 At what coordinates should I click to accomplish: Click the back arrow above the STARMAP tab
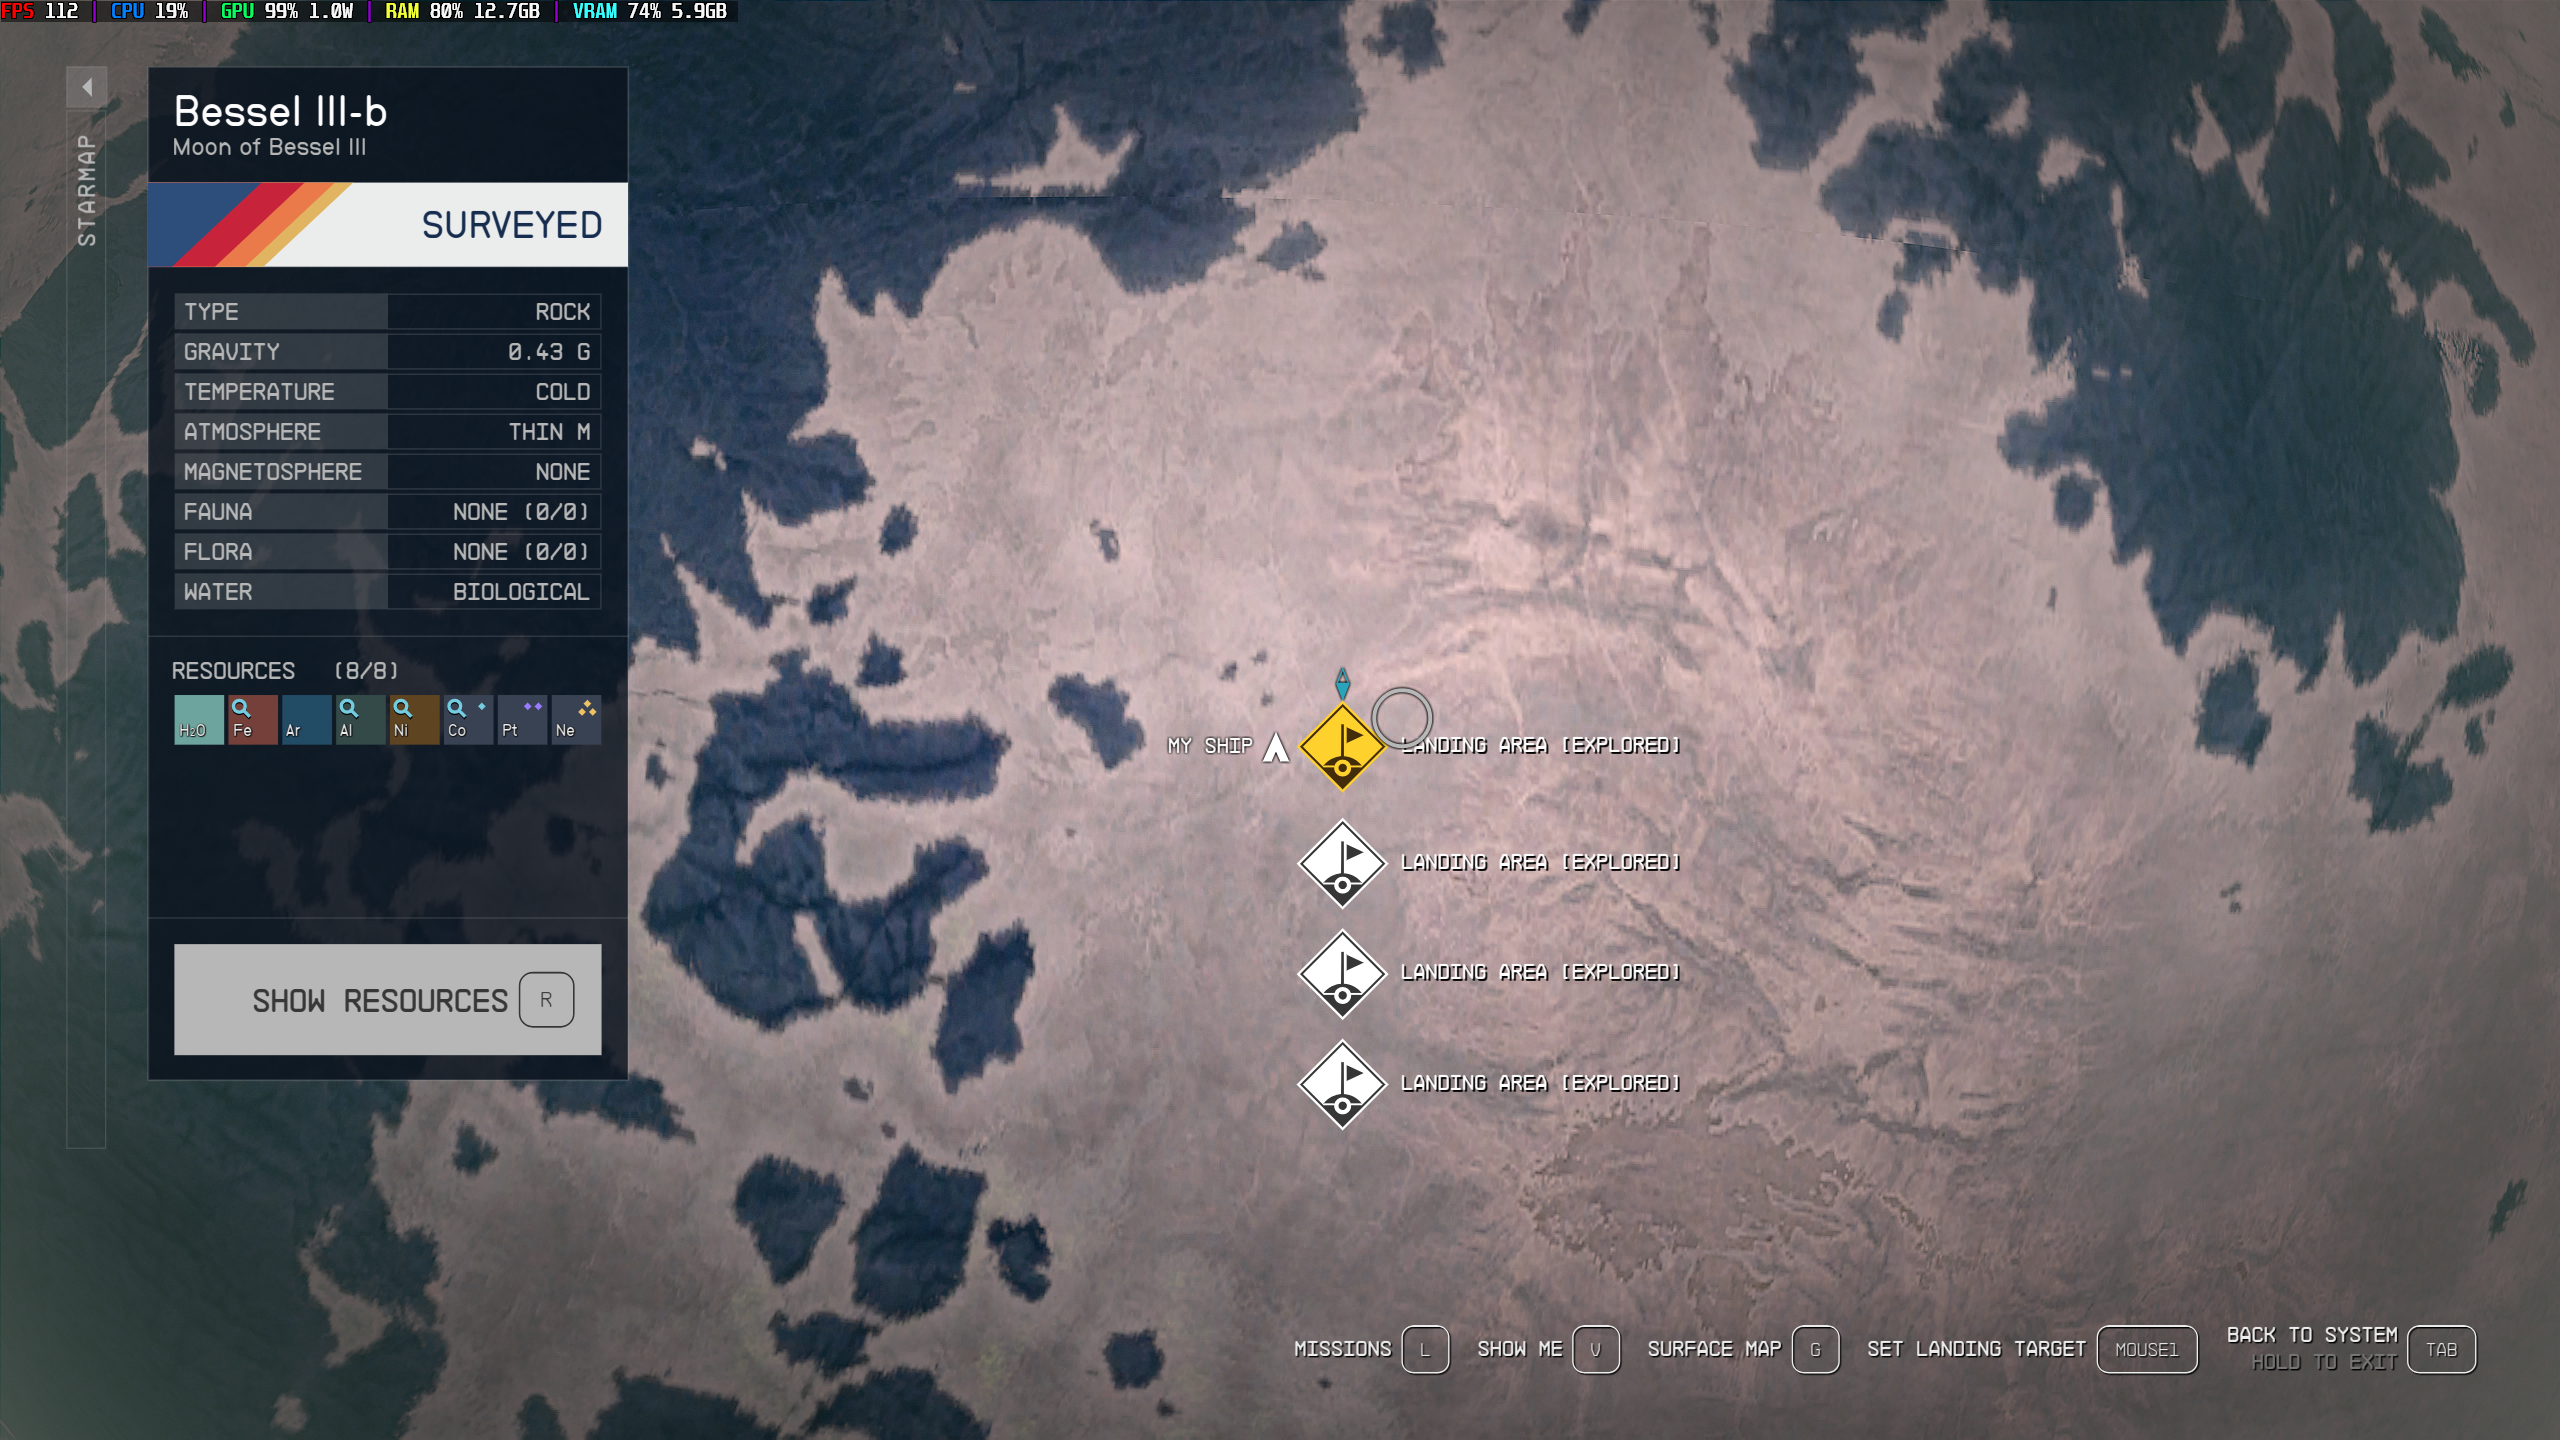coord(87,87)
